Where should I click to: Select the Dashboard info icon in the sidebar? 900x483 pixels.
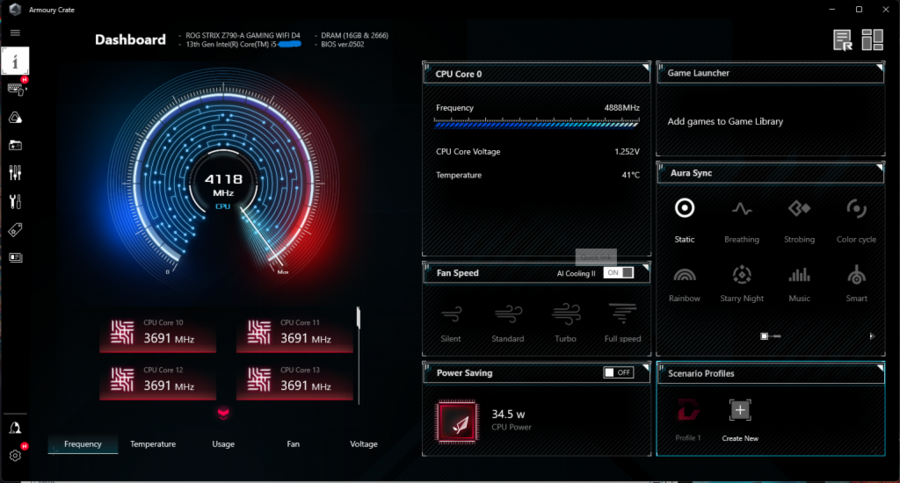pyautogui.click(x=15, y=60)
